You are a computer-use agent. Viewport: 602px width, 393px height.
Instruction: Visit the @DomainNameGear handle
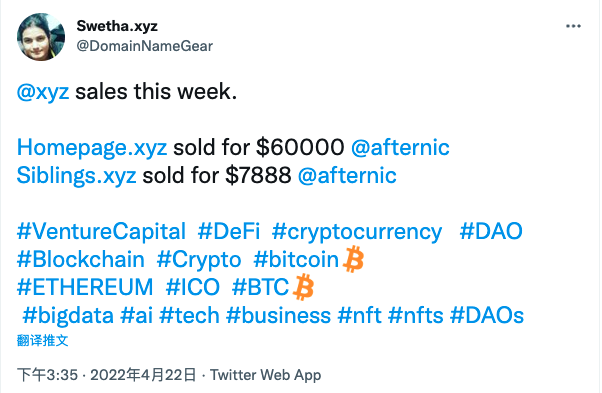[x=144, y=46]
